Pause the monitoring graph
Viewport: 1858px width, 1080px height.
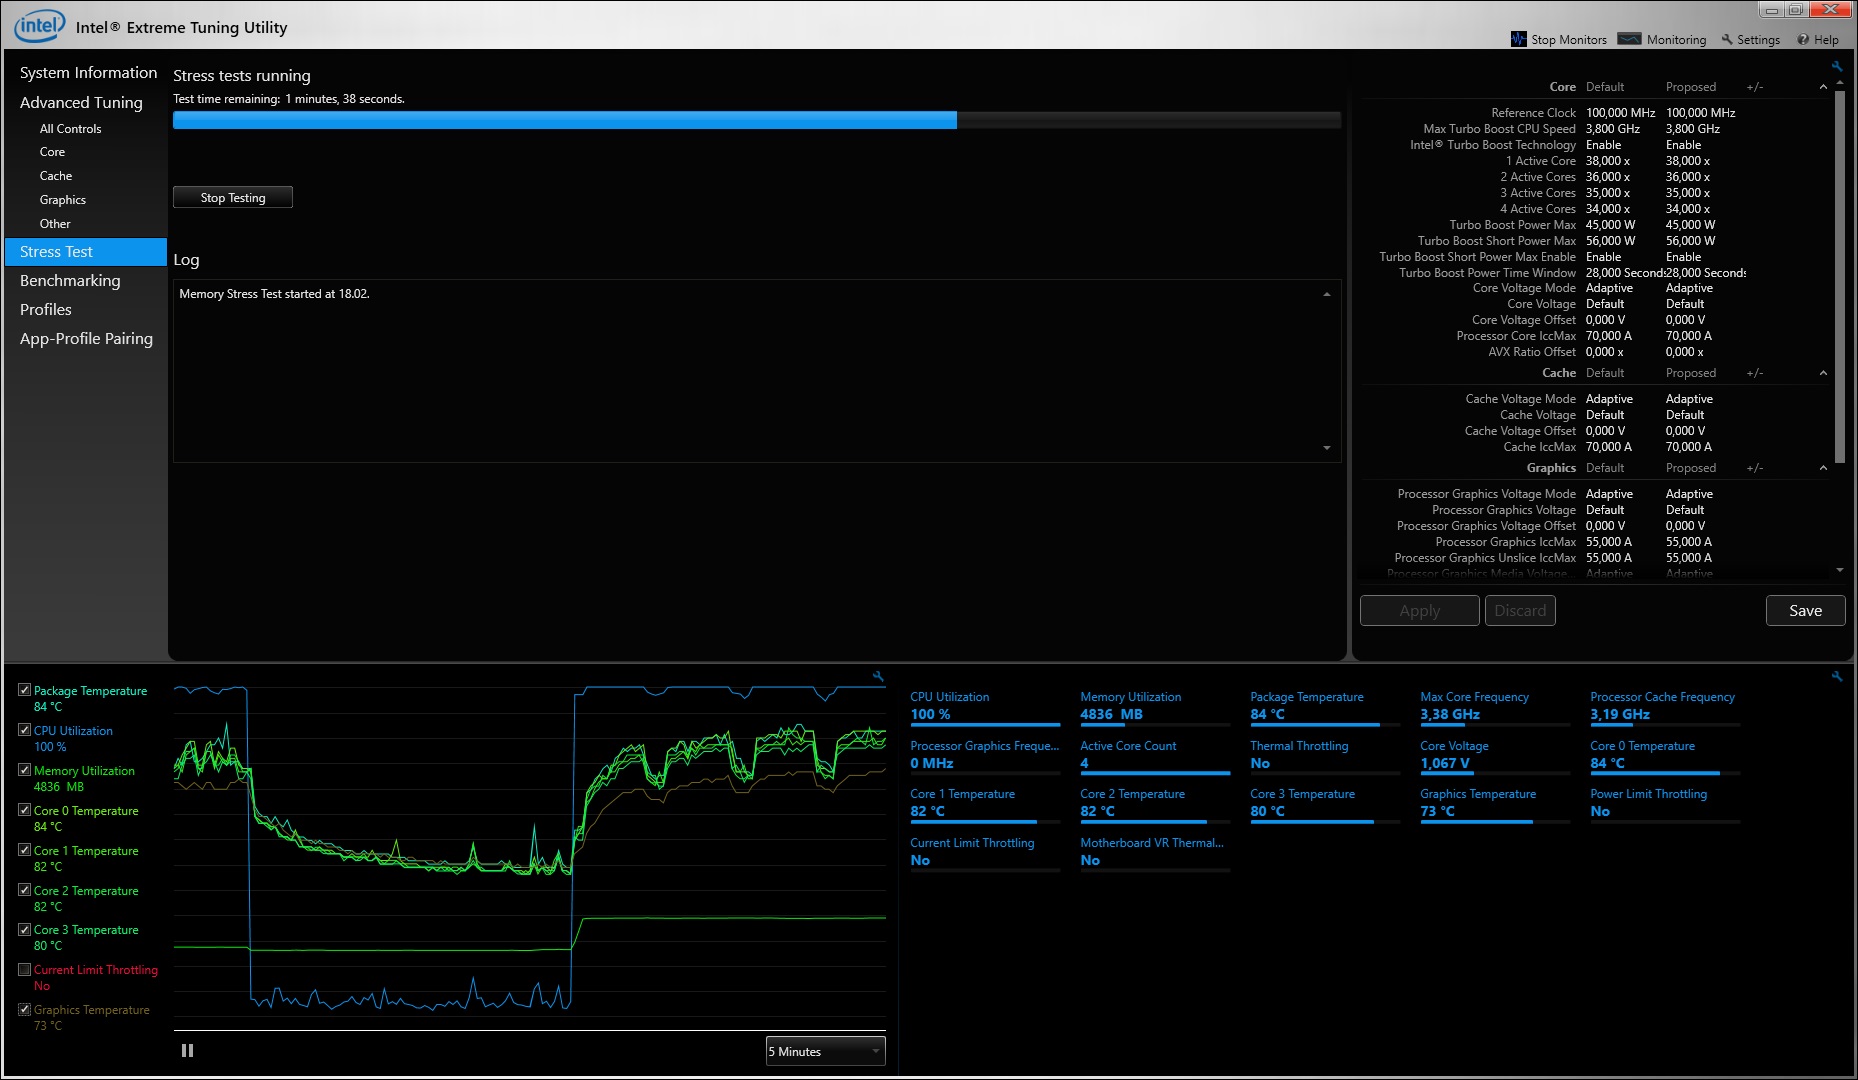[x=187, y=1051]
